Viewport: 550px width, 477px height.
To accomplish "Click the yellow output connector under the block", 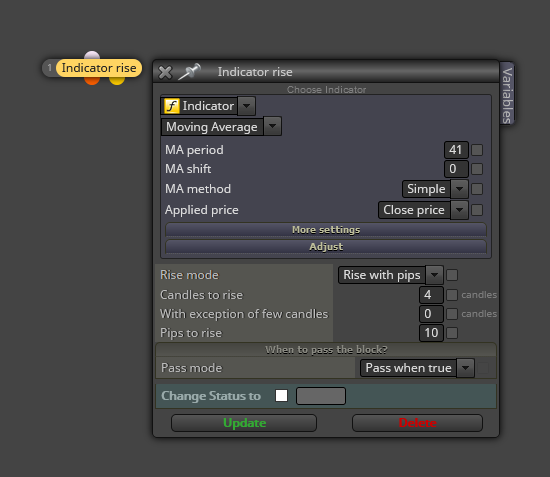I will pos(117,81).
